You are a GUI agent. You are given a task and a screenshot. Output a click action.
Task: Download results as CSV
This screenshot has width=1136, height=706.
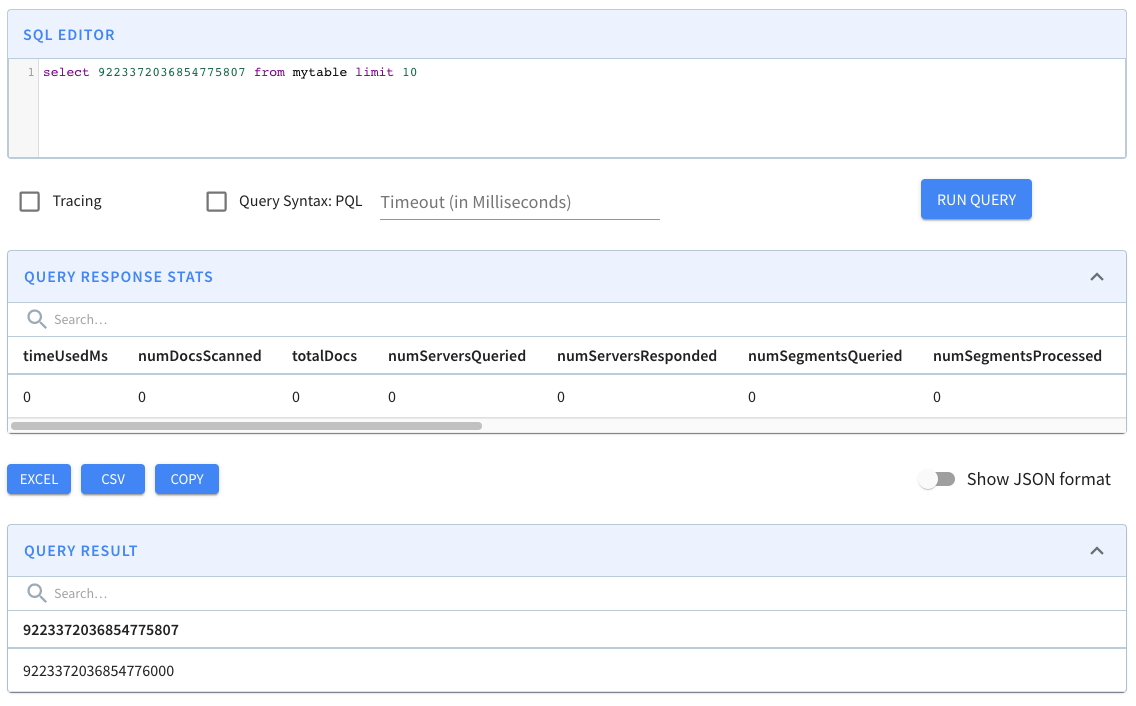coord(113,479)
